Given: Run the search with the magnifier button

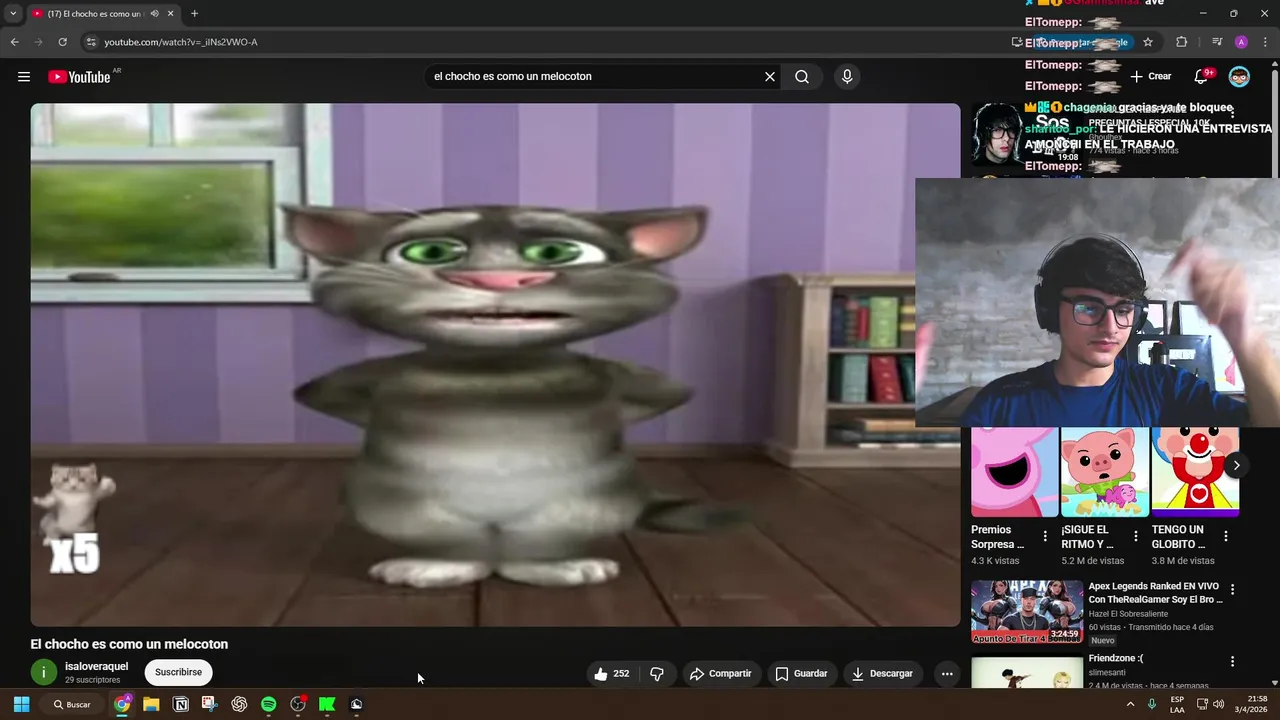Looking at the screenshot, I should 802,77.
